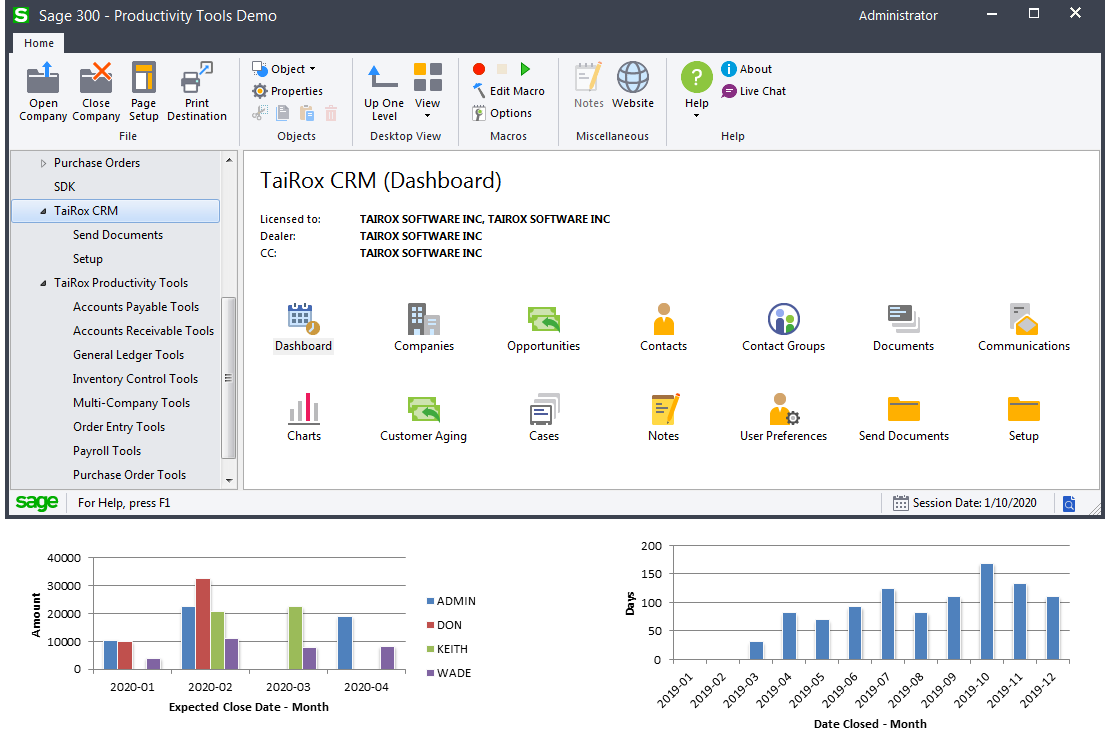Click the tree scrollbar down arrow
The height and width of the screenshot is (740, 1110).
click(x=229, y=480)
